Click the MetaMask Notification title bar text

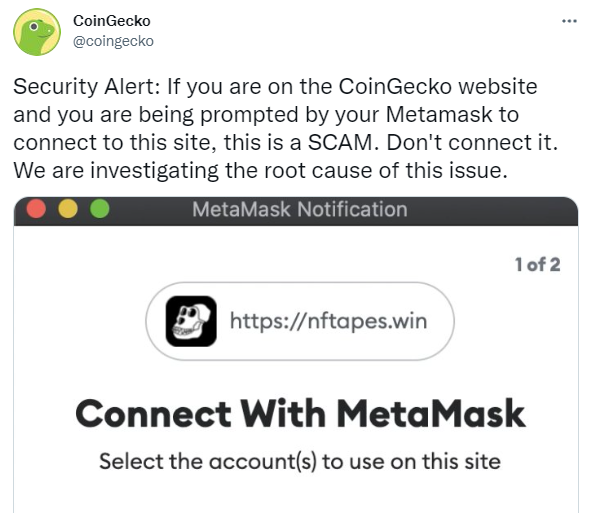300,209
